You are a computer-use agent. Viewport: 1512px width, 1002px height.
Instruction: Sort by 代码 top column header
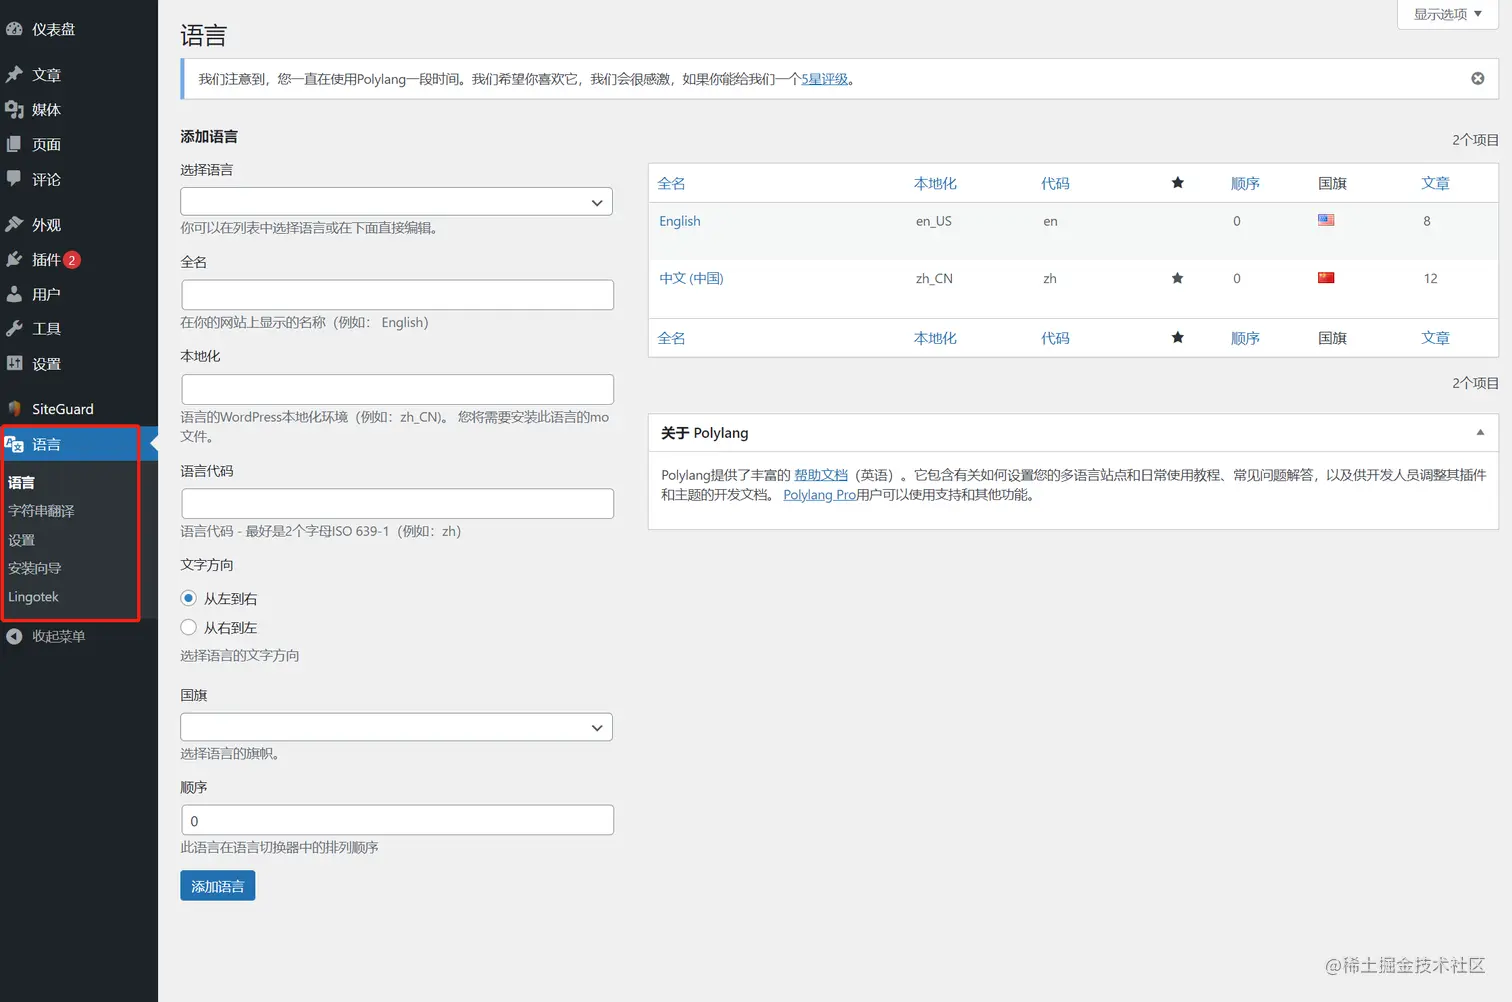click(1055, 183)
